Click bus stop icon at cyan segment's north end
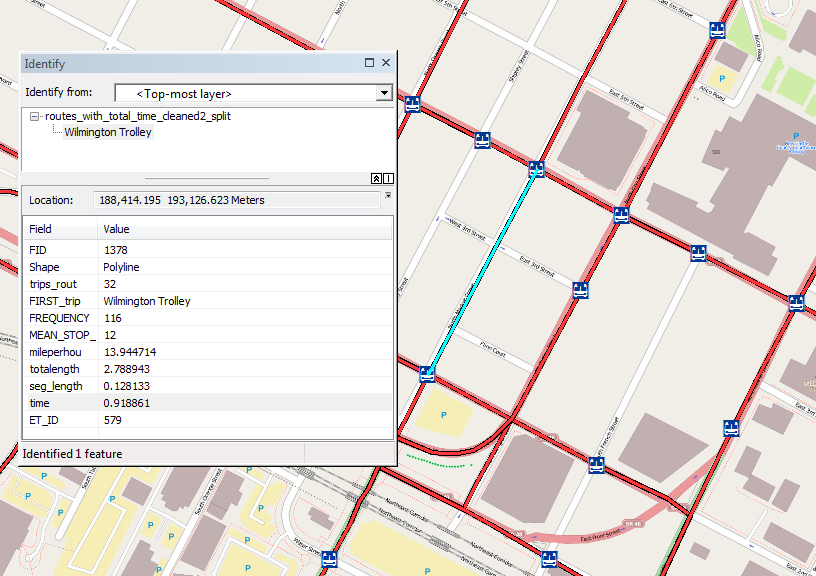Image resolution: width=816 pixels, height=576 pixels. [x=535, y=169]
